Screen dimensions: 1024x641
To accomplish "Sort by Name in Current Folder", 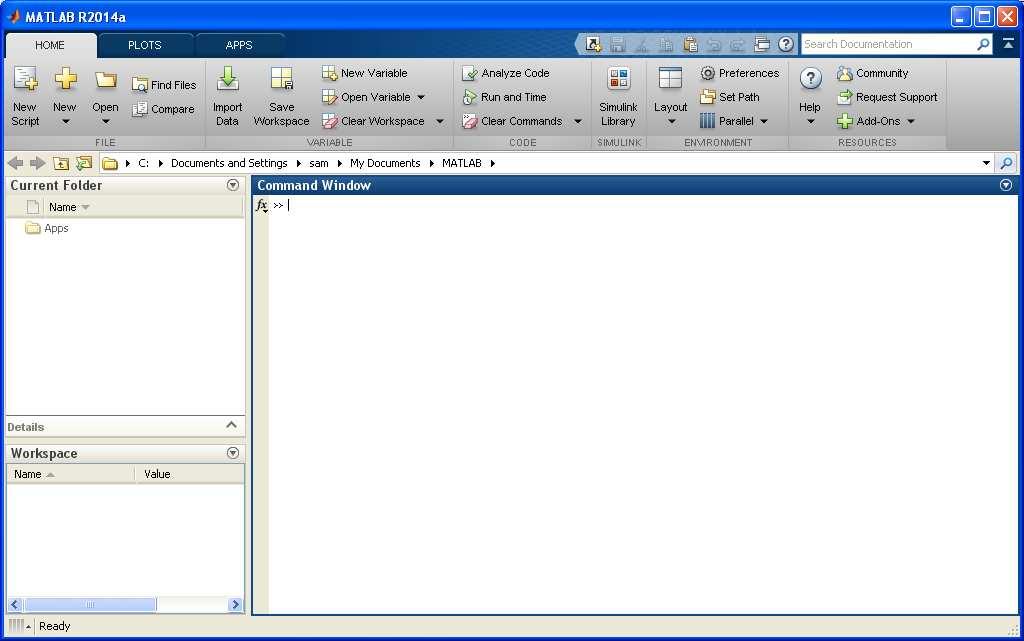I will coord(63,208).
